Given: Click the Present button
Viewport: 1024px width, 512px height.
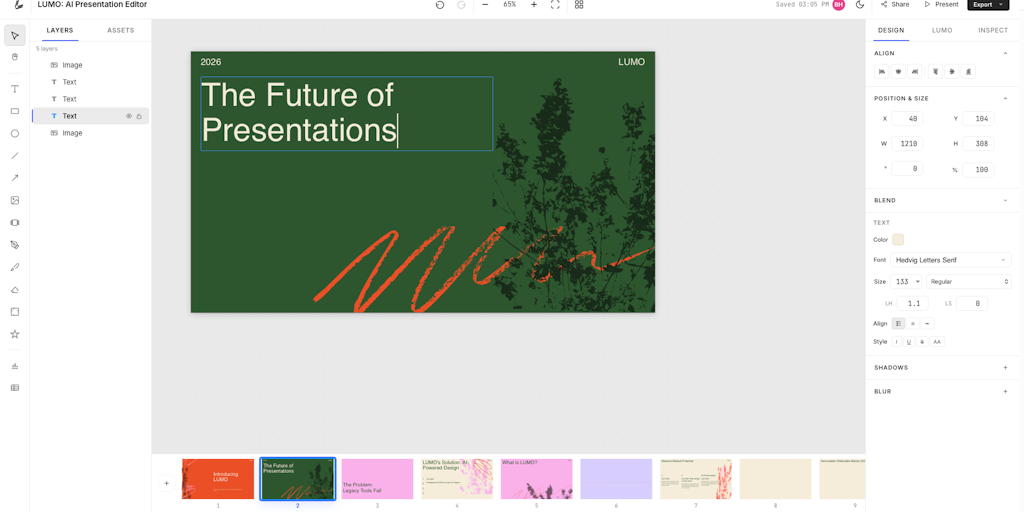Looking at the screenshot, I should point(941,5).
